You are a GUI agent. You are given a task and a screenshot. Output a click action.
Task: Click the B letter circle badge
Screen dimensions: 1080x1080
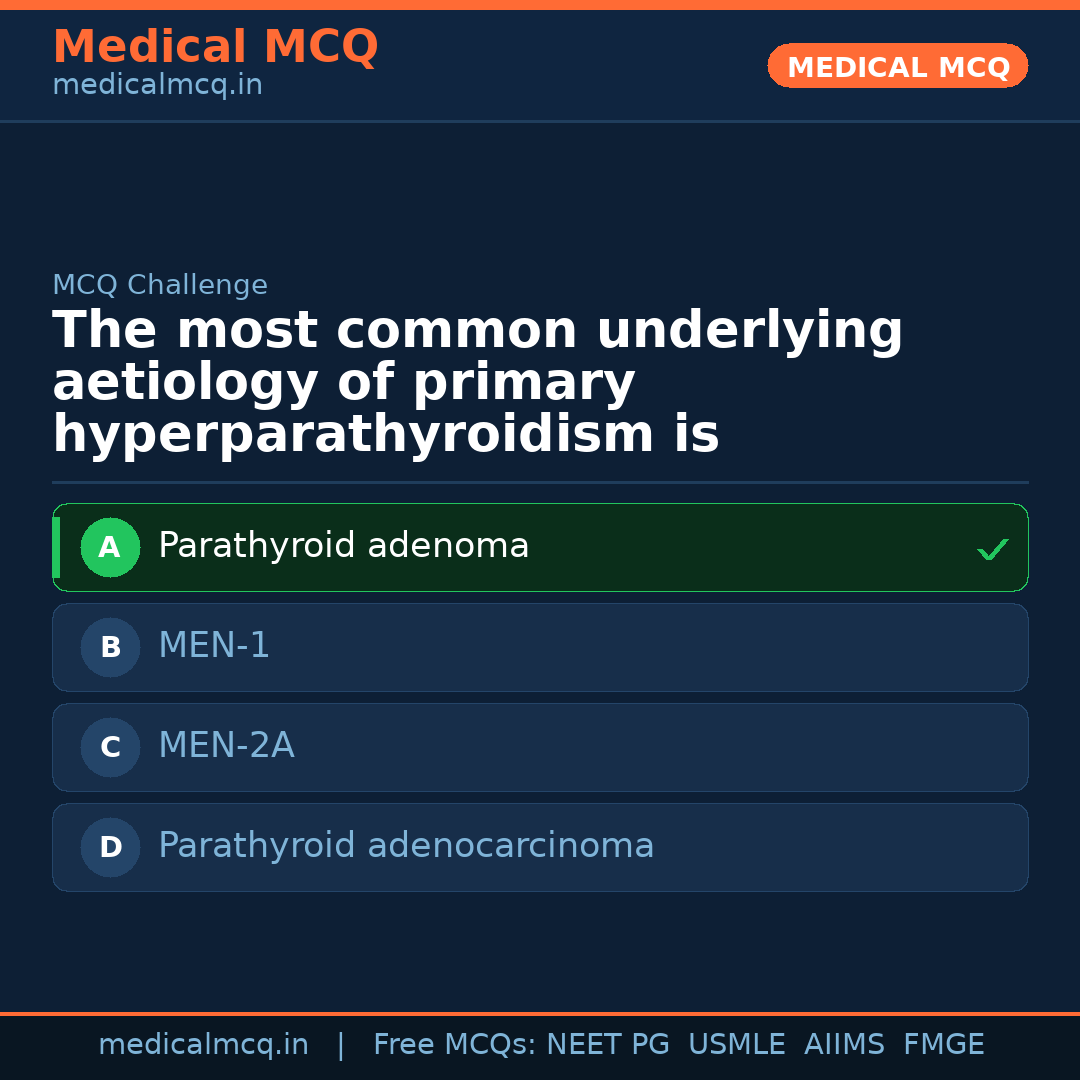110,648
